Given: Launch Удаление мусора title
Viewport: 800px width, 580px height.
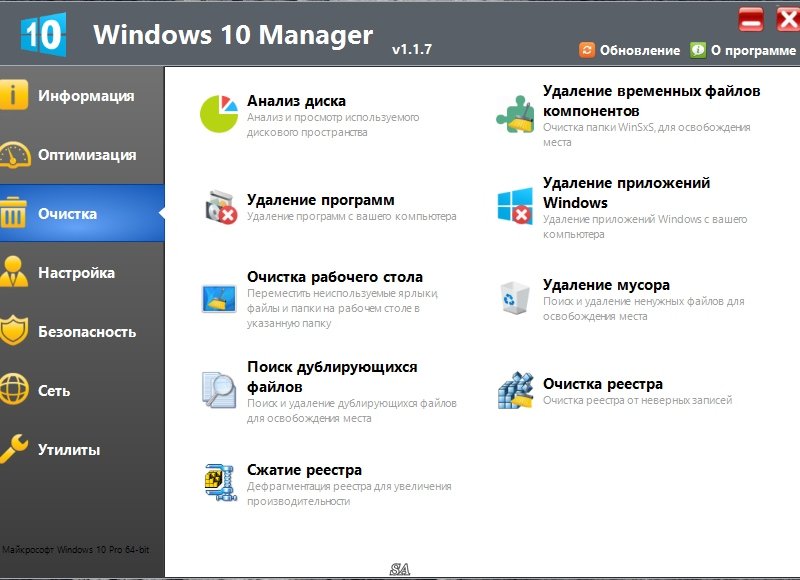Looking at the screenshot, I should (x=607, y=285).
